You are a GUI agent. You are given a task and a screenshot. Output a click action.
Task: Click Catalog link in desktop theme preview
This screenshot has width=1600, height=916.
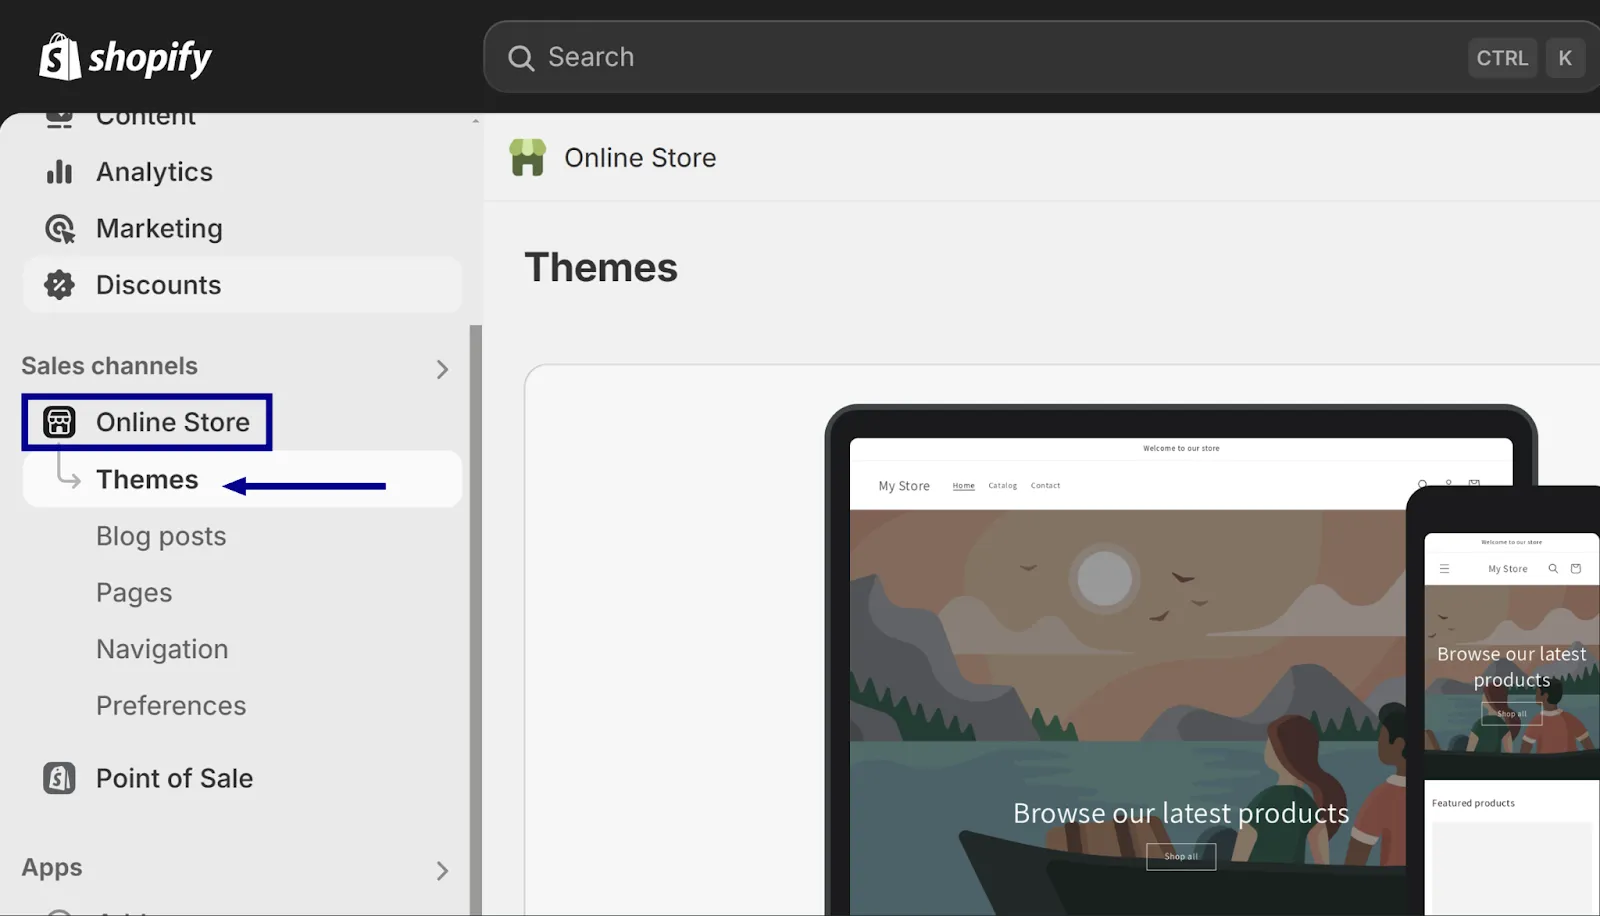coord(1002,486)
